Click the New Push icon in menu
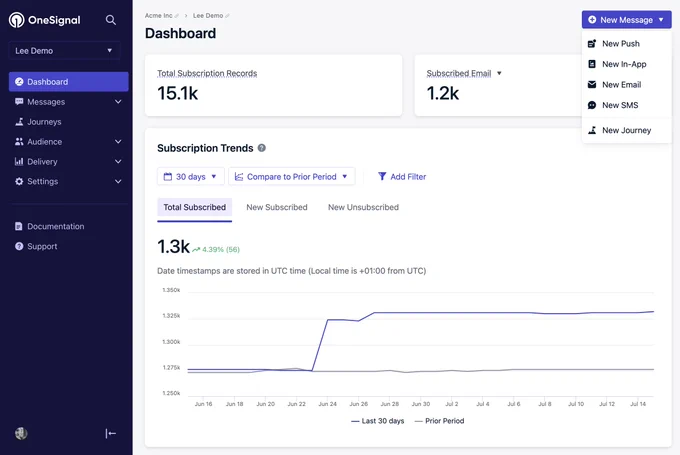The image size is (680, 455). tap(592, 43)
